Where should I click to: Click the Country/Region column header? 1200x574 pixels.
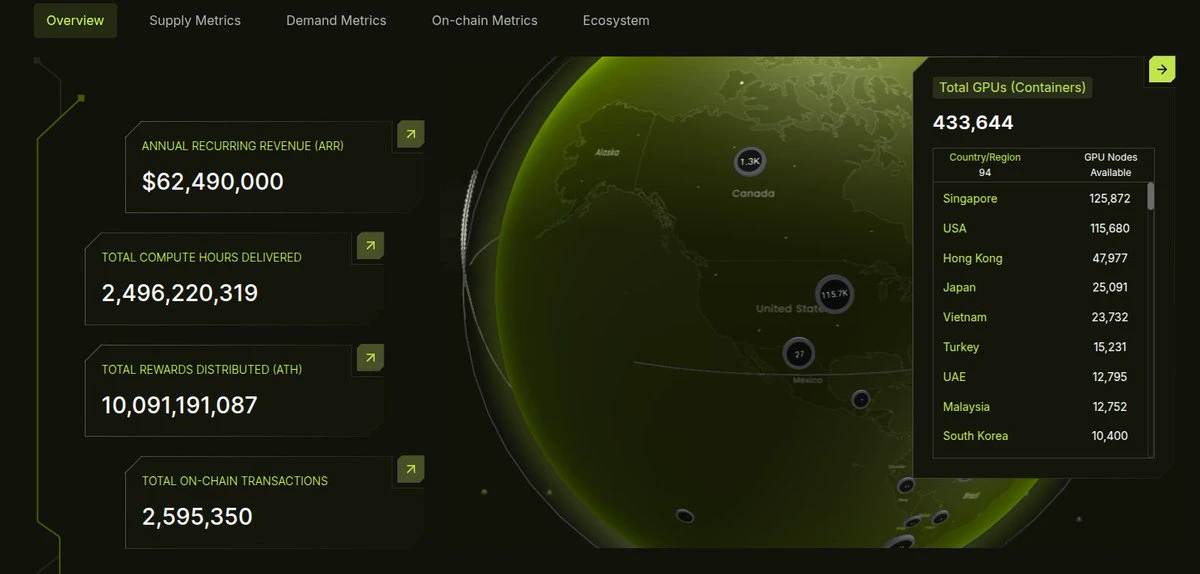(x=985, y=157)
